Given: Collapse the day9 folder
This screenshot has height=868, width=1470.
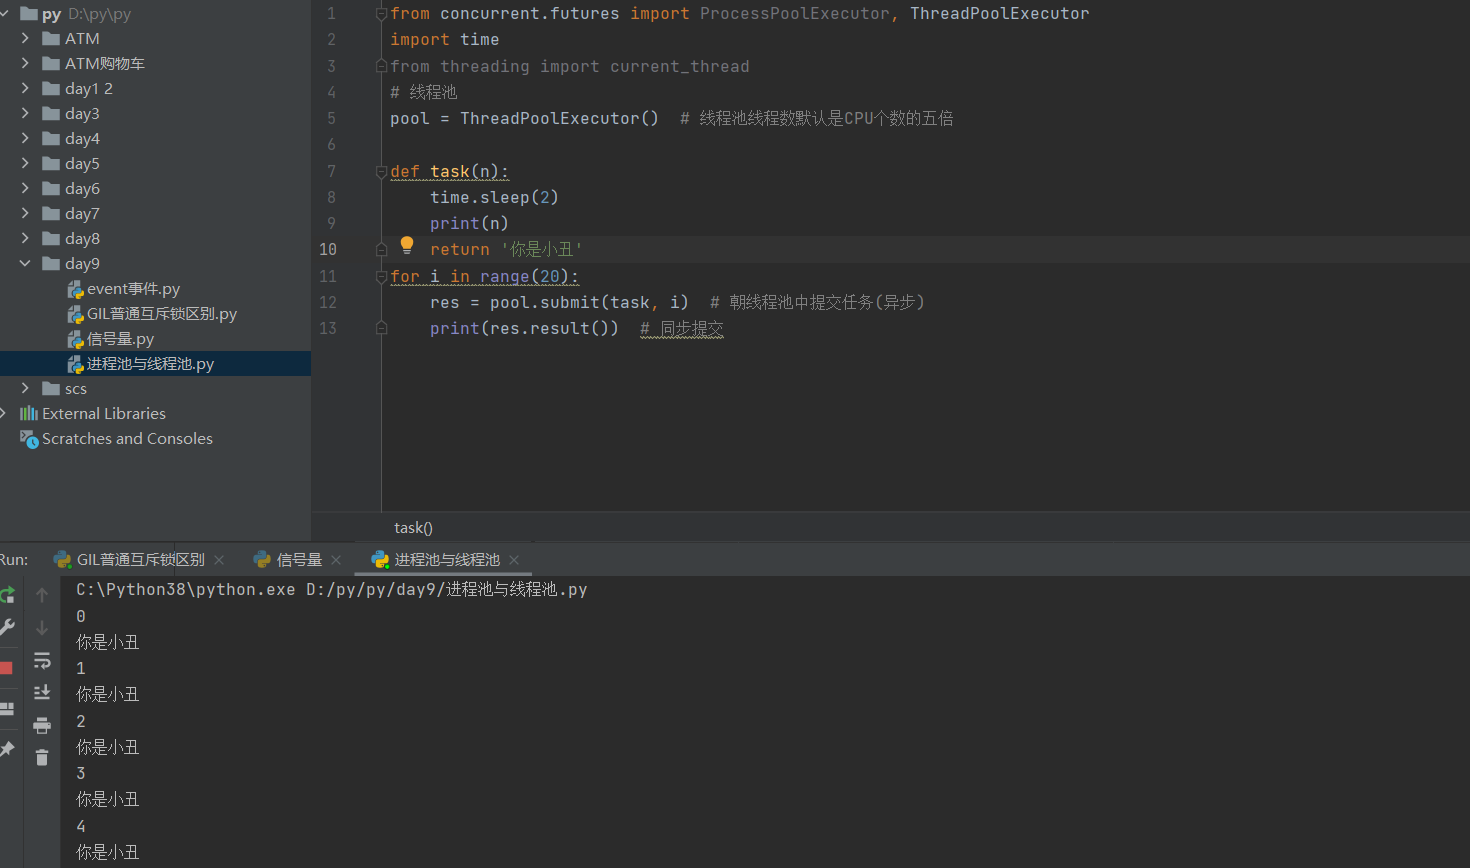Looking at the screenshot, I should 25,263.
